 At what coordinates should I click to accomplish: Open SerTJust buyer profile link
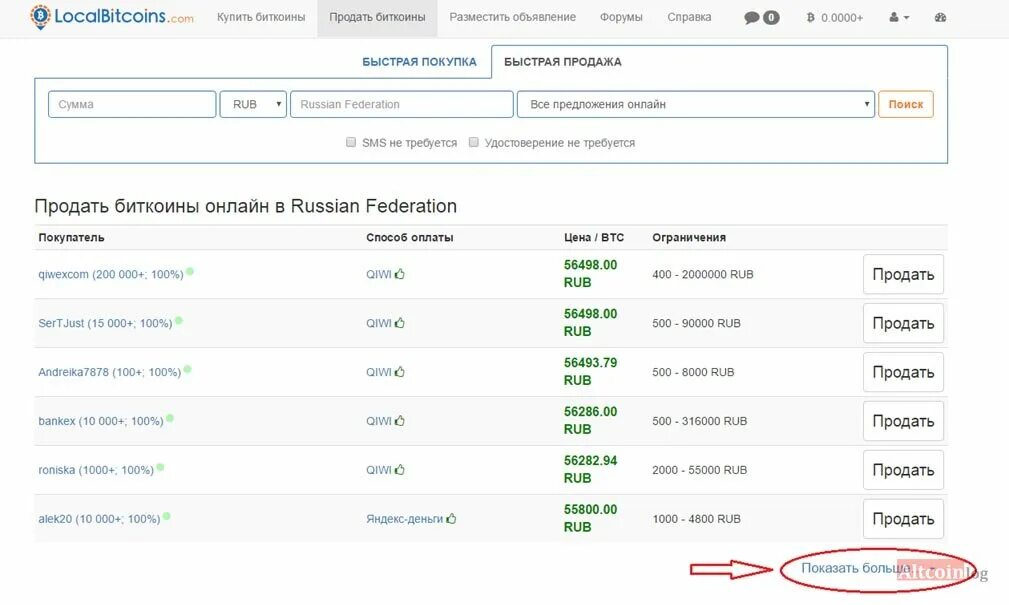tap(105, 323)
